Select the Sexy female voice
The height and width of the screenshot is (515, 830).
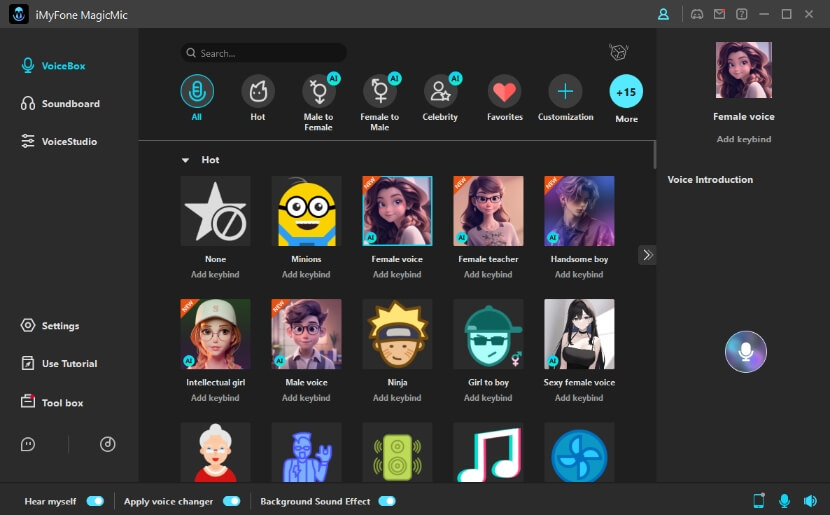580,334
